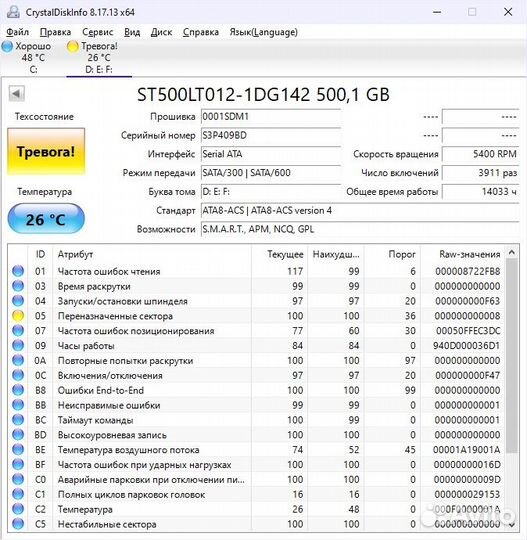Click blue status icon for Полных циклов парковок головок

point(18,494)
